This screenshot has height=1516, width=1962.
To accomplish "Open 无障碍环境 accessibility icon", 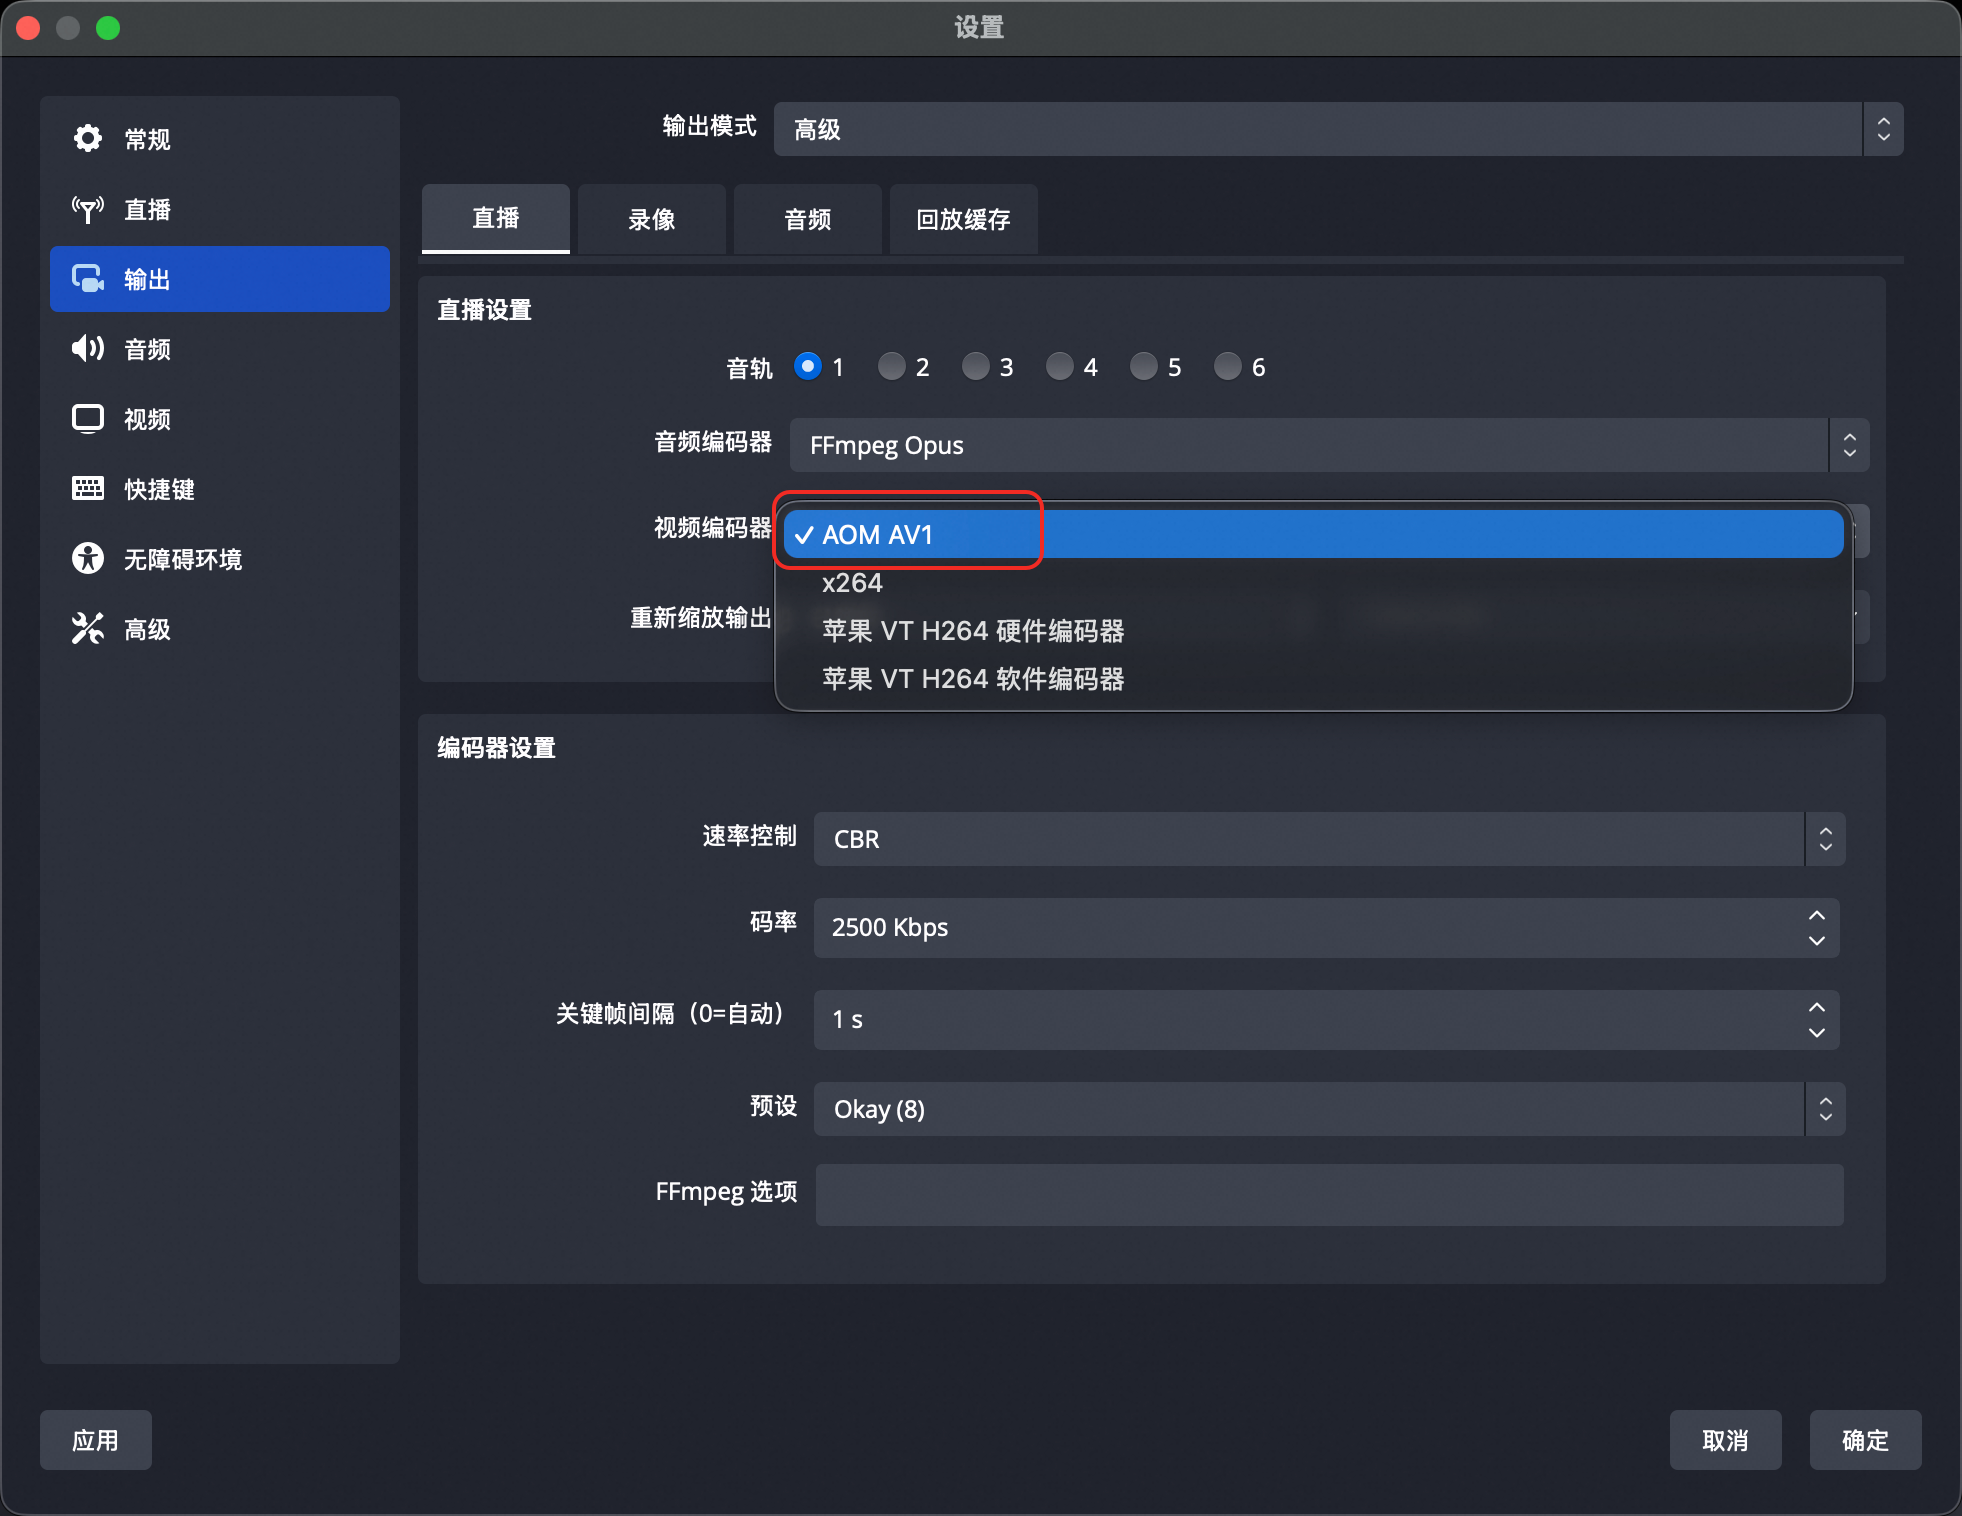I will [88, 558].
